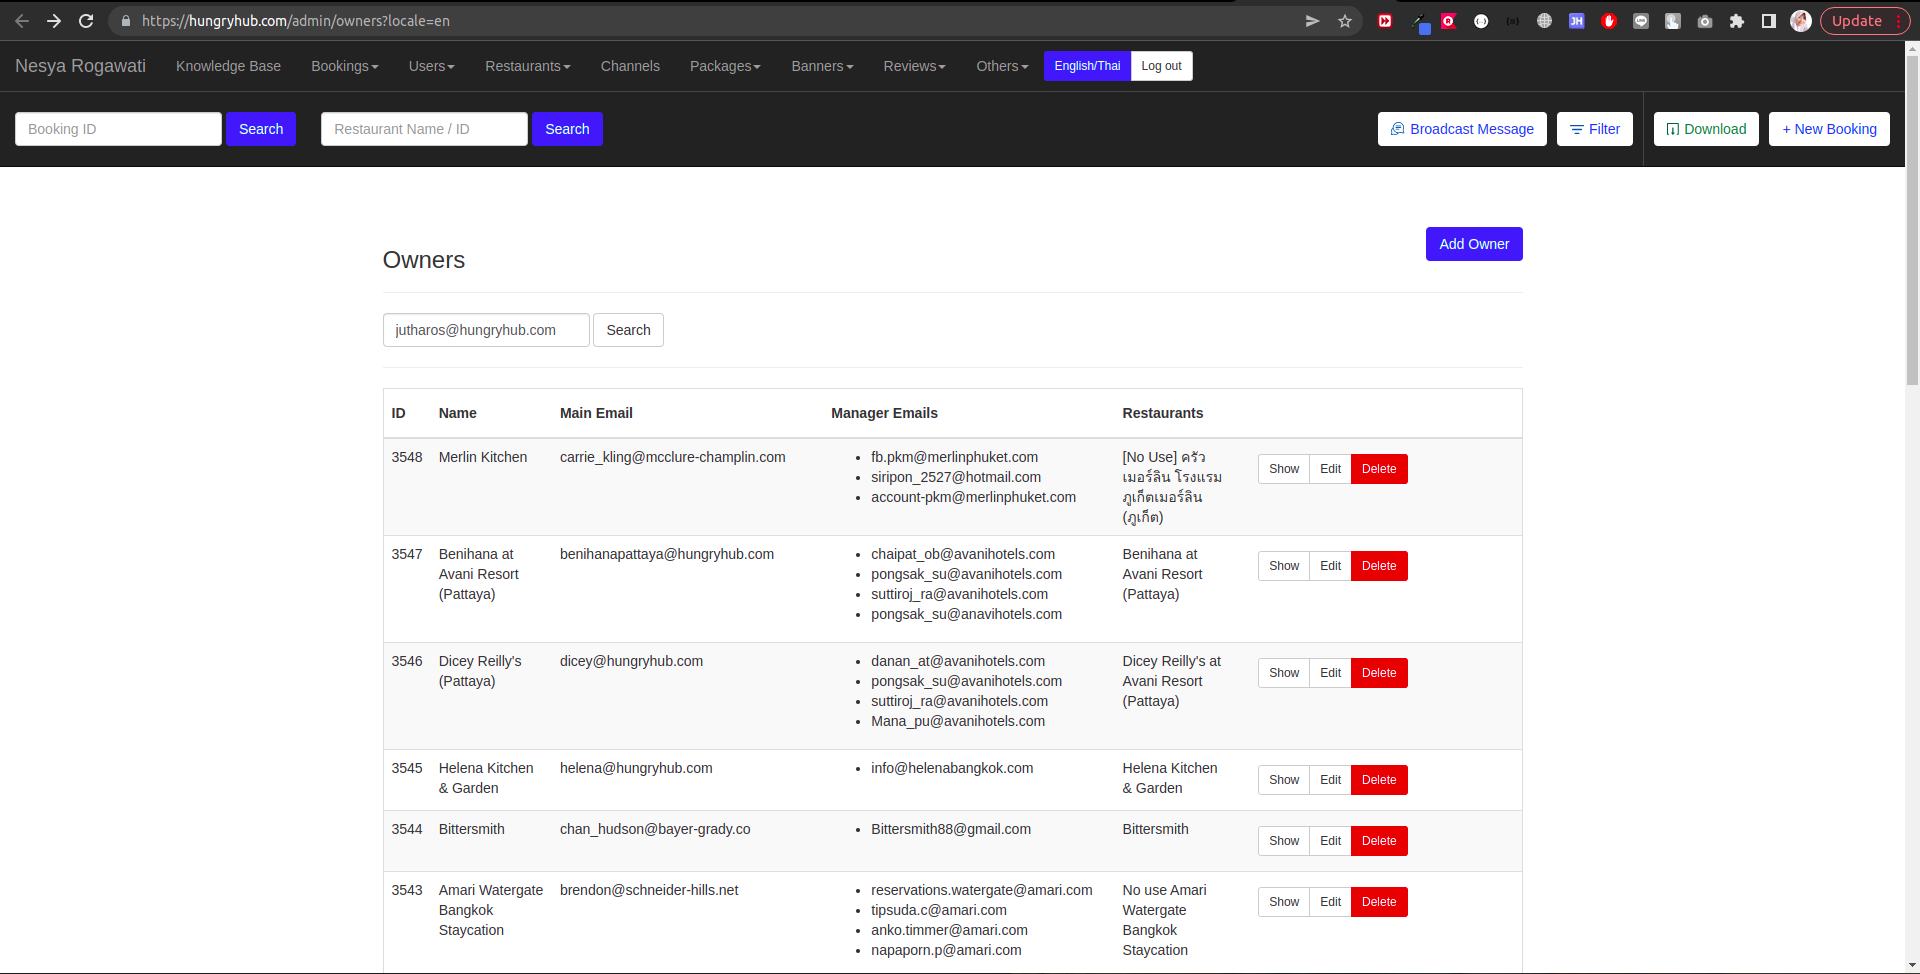Open the Filter button in the toolbar
1920x974 pixels.
pos(1594,129)
